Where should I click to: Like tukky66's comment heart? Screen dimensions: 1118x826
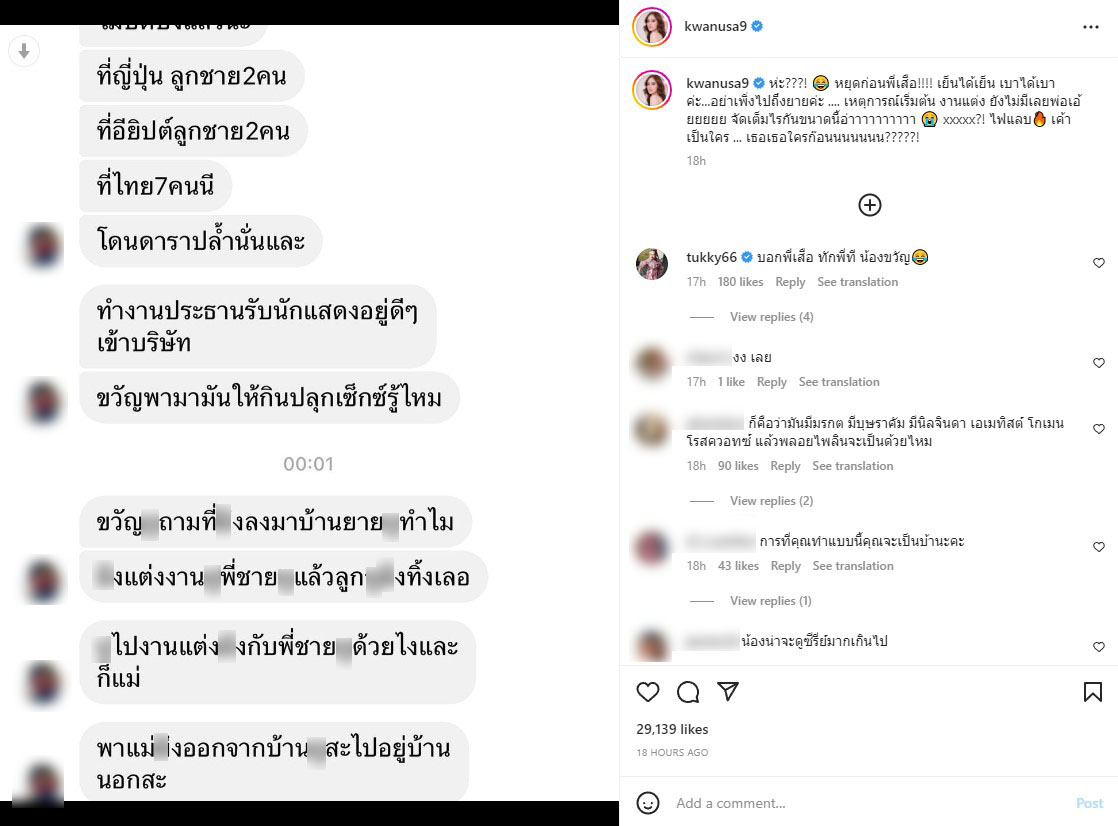1099,262
